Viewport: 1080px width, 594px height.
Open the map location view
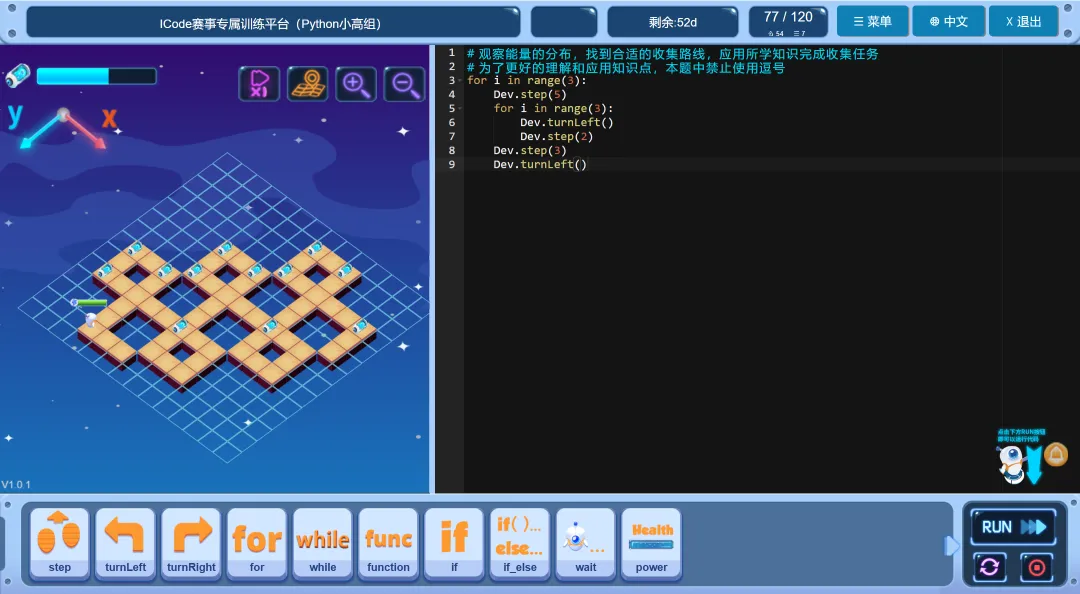307,84
